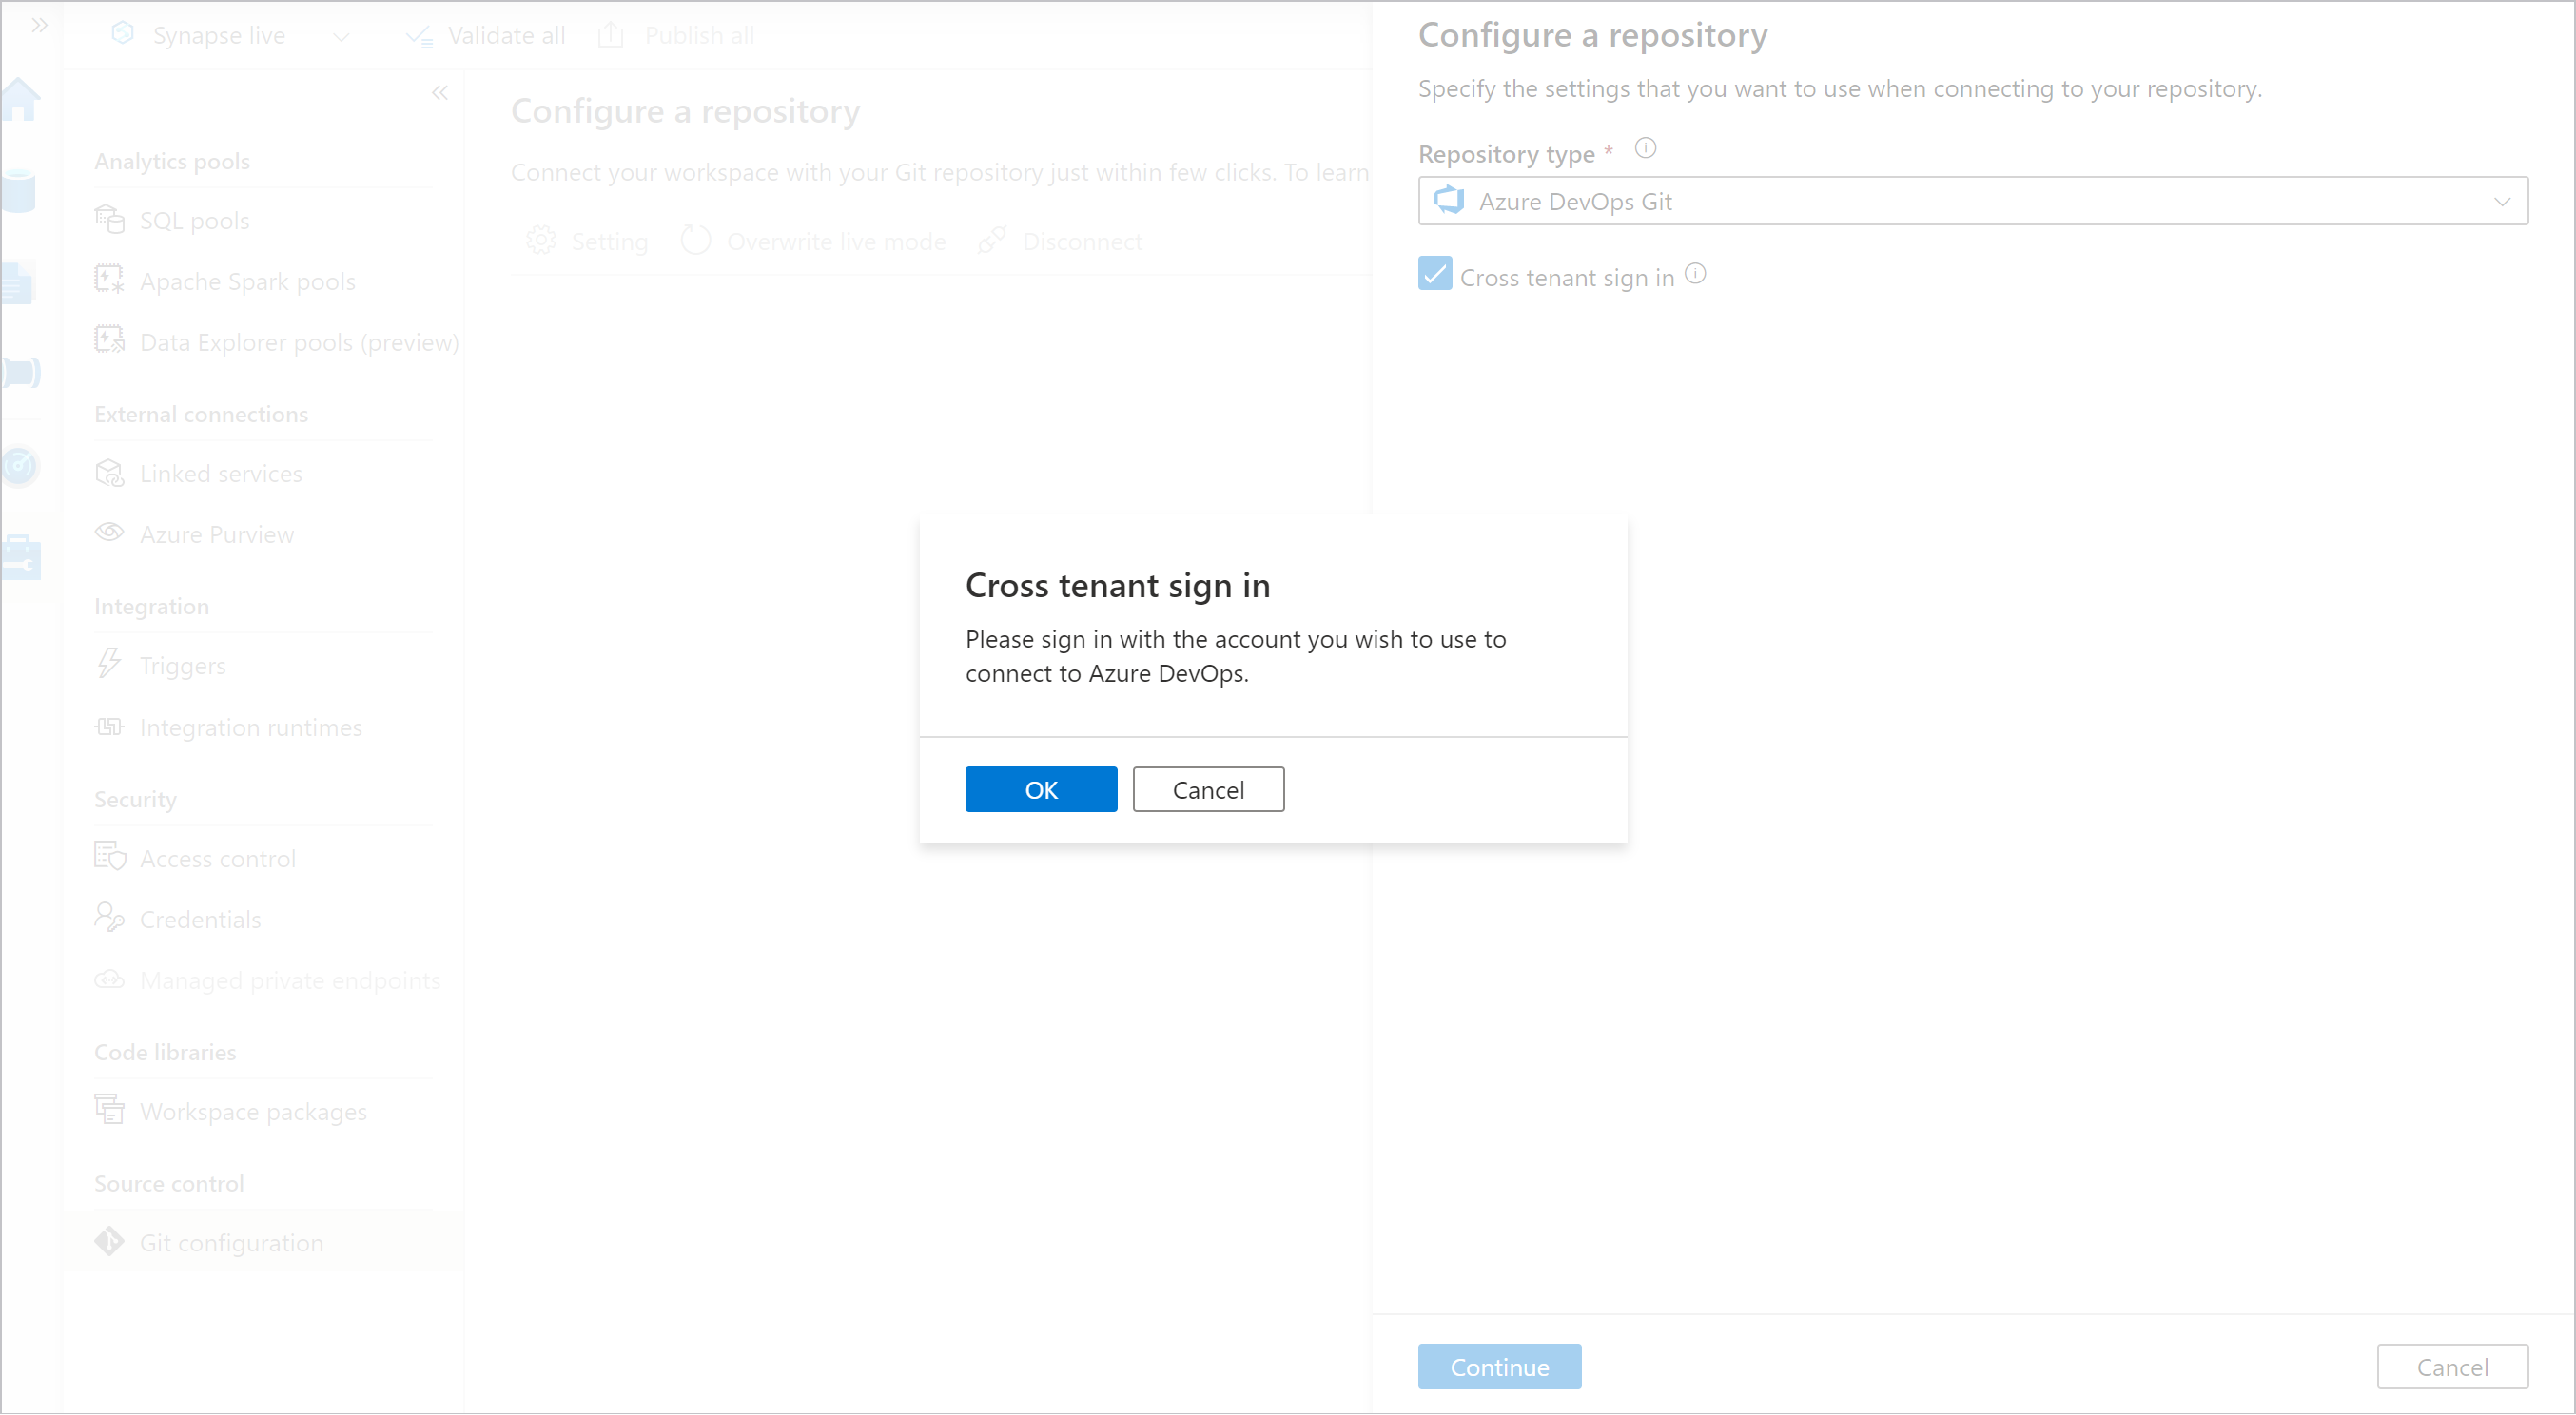Select the Source control menu section
The image size is (2576, 1415).
pos(167,1181)
